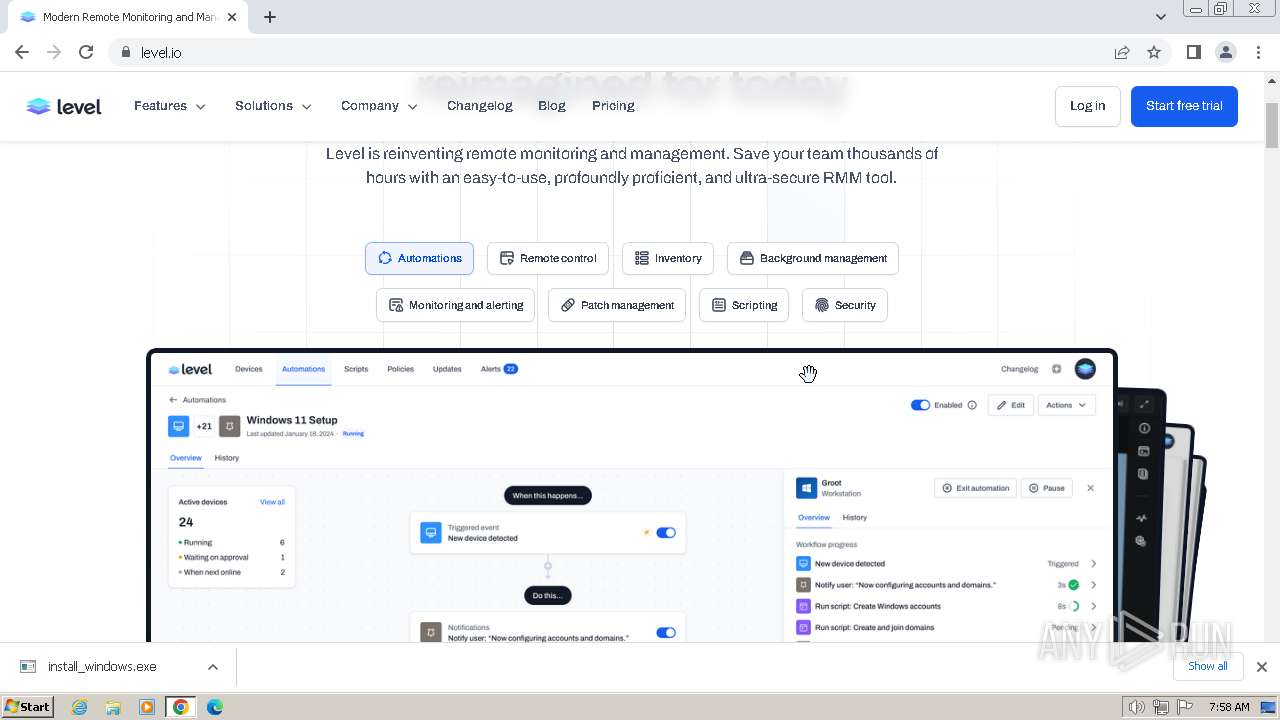The width and height of the screenshot is (1280, 720).
Task: Click the page vertical scrollbar thumb
Action: (x=1272, y=125)
